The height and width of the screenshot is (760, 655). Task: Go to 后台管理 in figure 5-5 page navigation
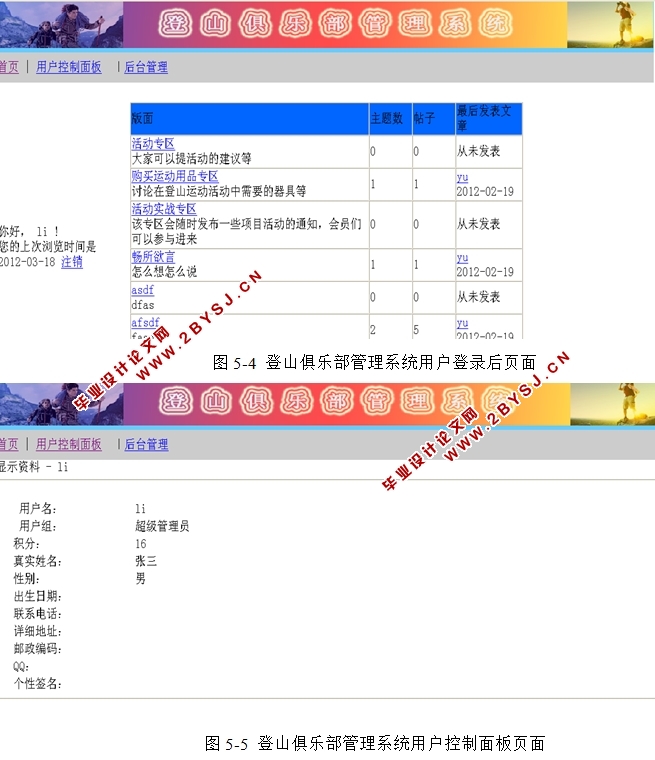point(146,444)
